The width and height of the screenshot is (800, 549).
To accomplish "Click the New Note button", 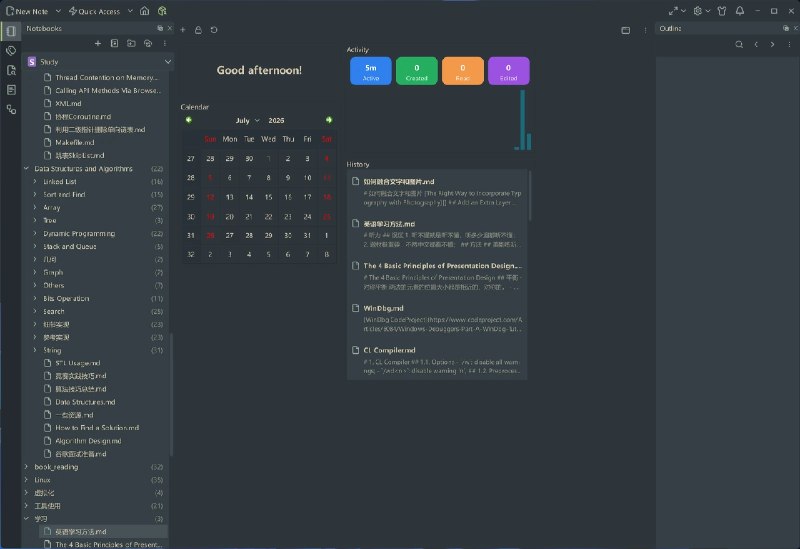I will pos(27,11).
